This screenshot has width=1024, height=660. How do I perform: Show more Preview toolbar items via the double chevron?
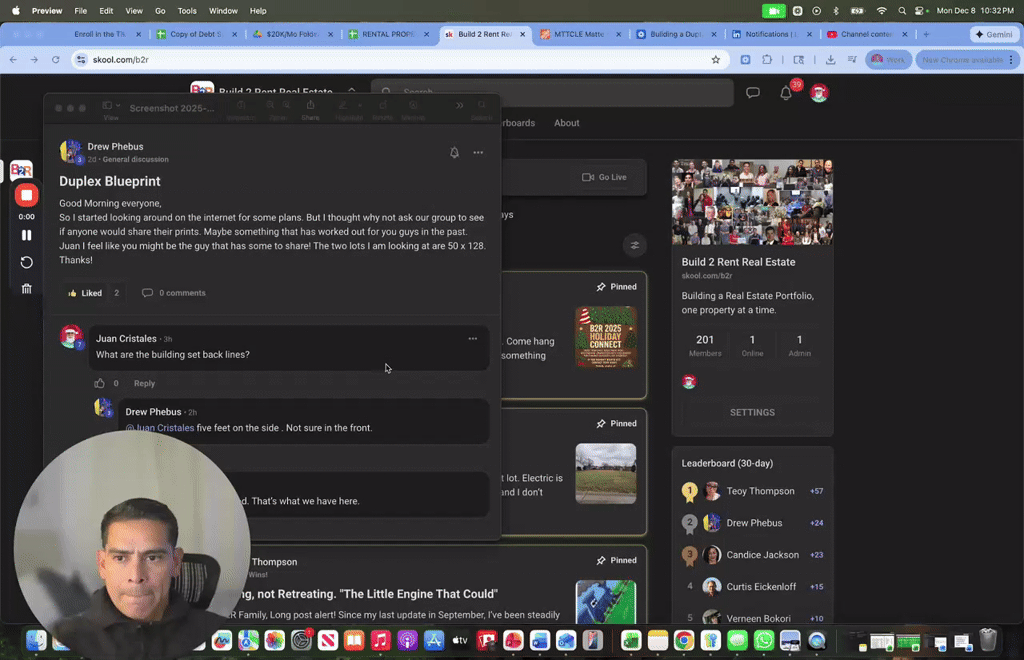point(459,105)
